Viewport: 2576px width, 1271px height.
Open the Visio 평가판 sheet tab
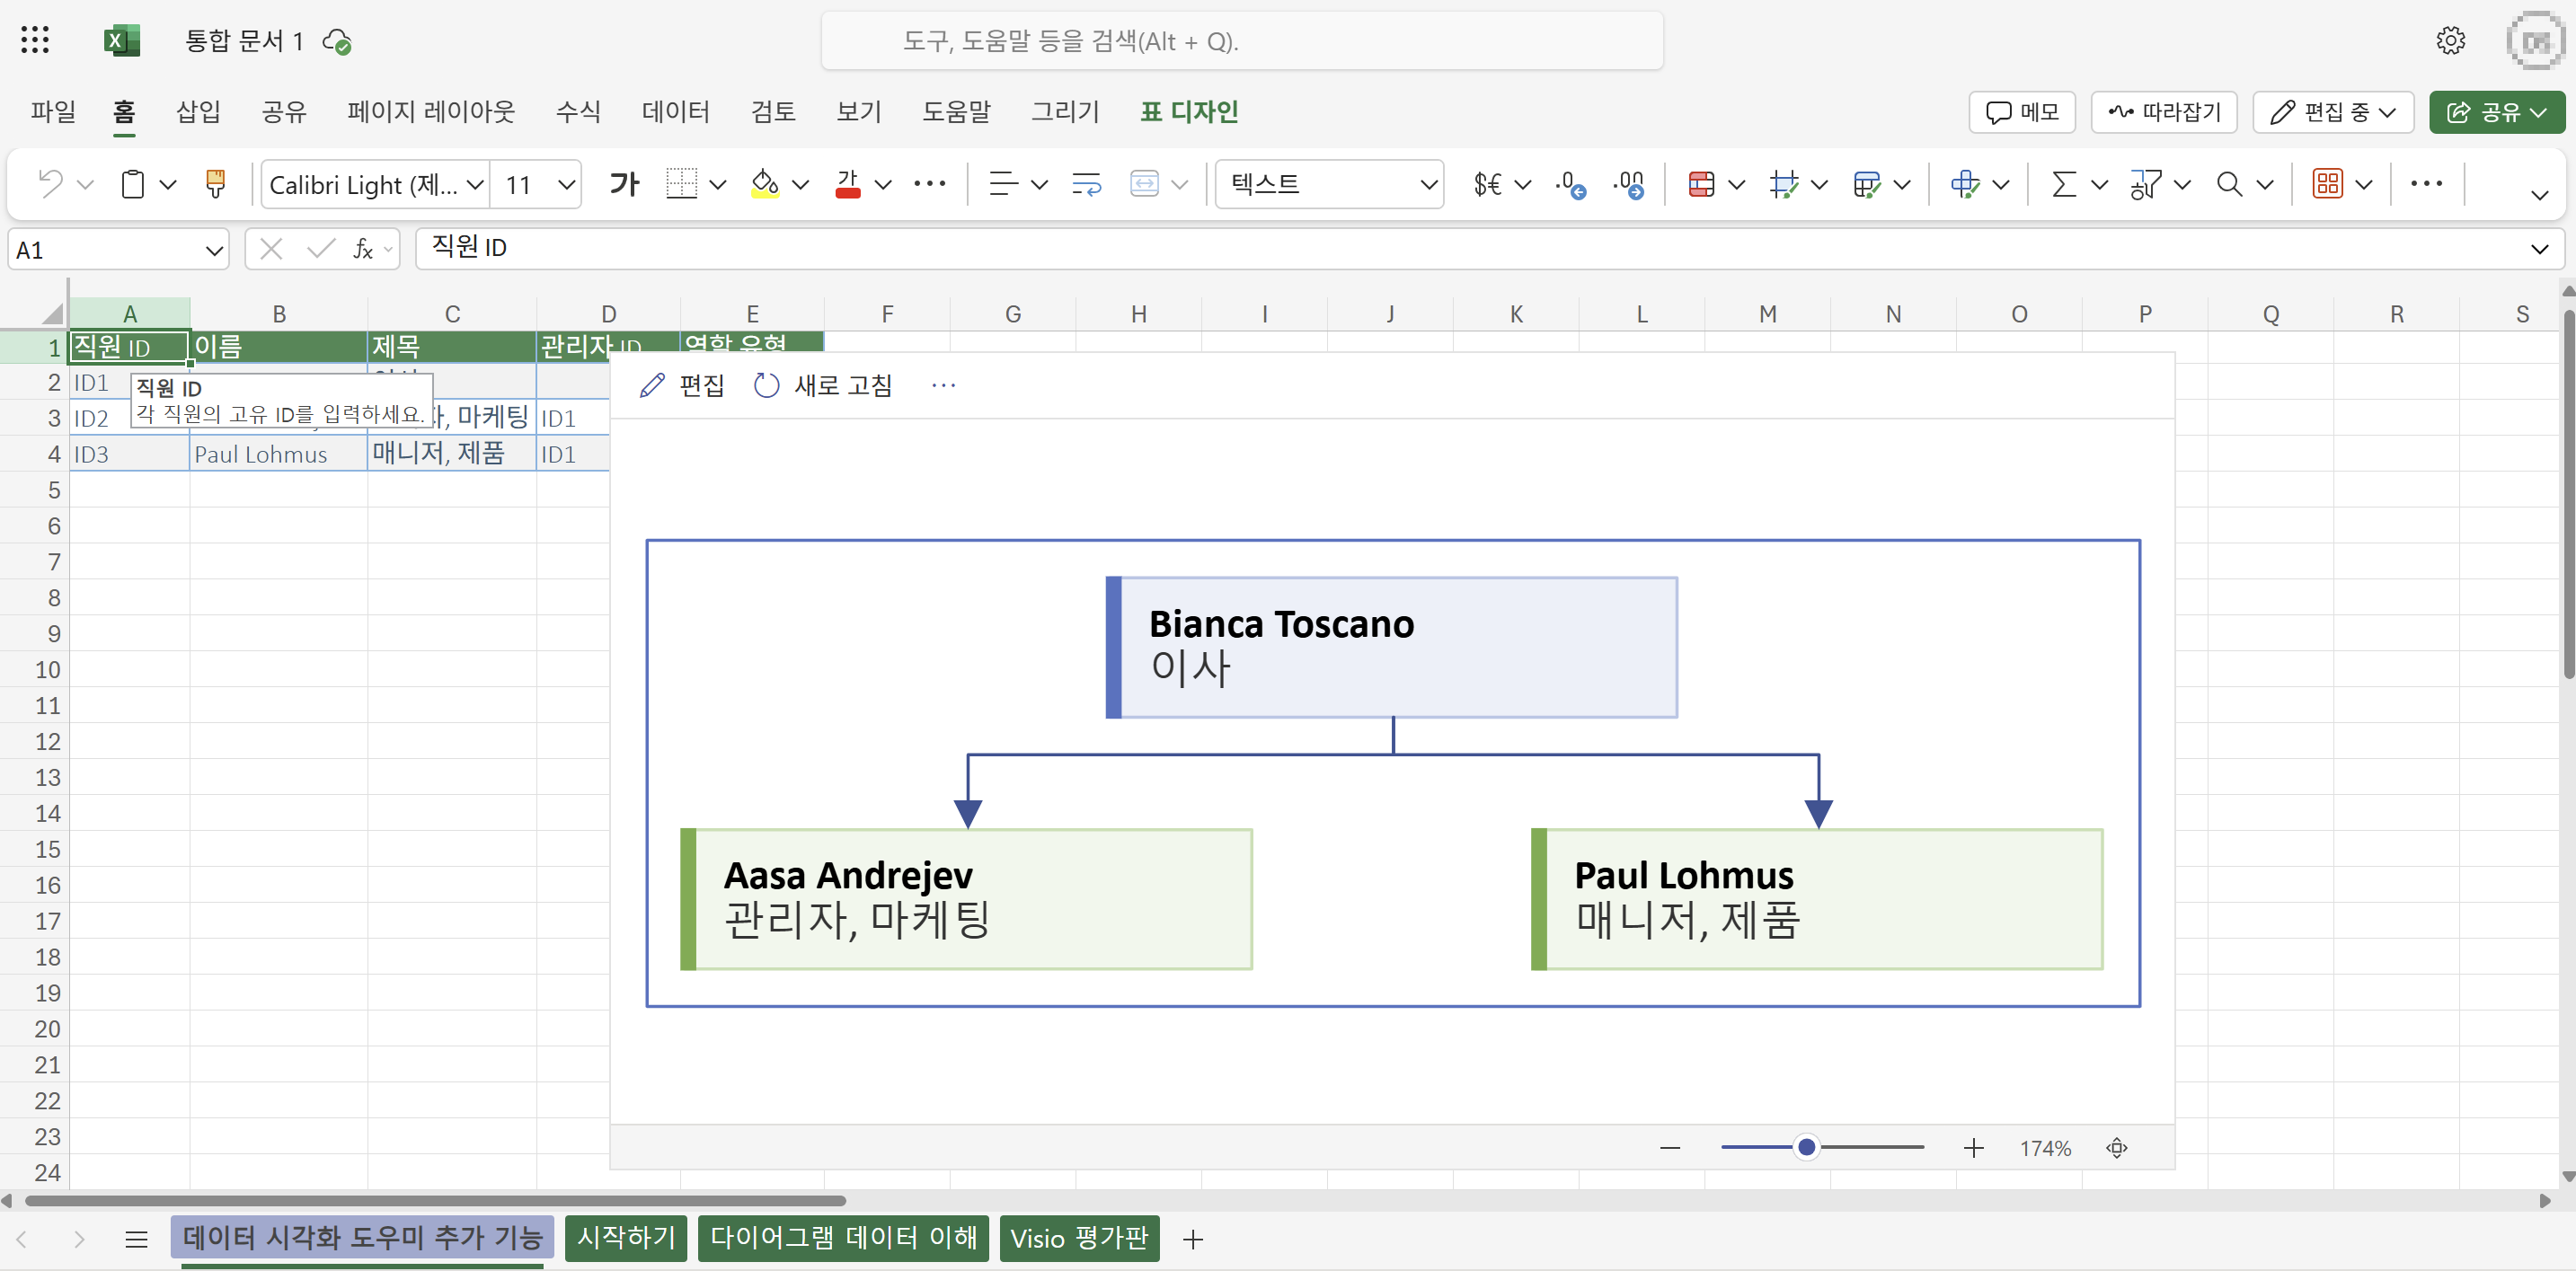pos(1079,1238)
